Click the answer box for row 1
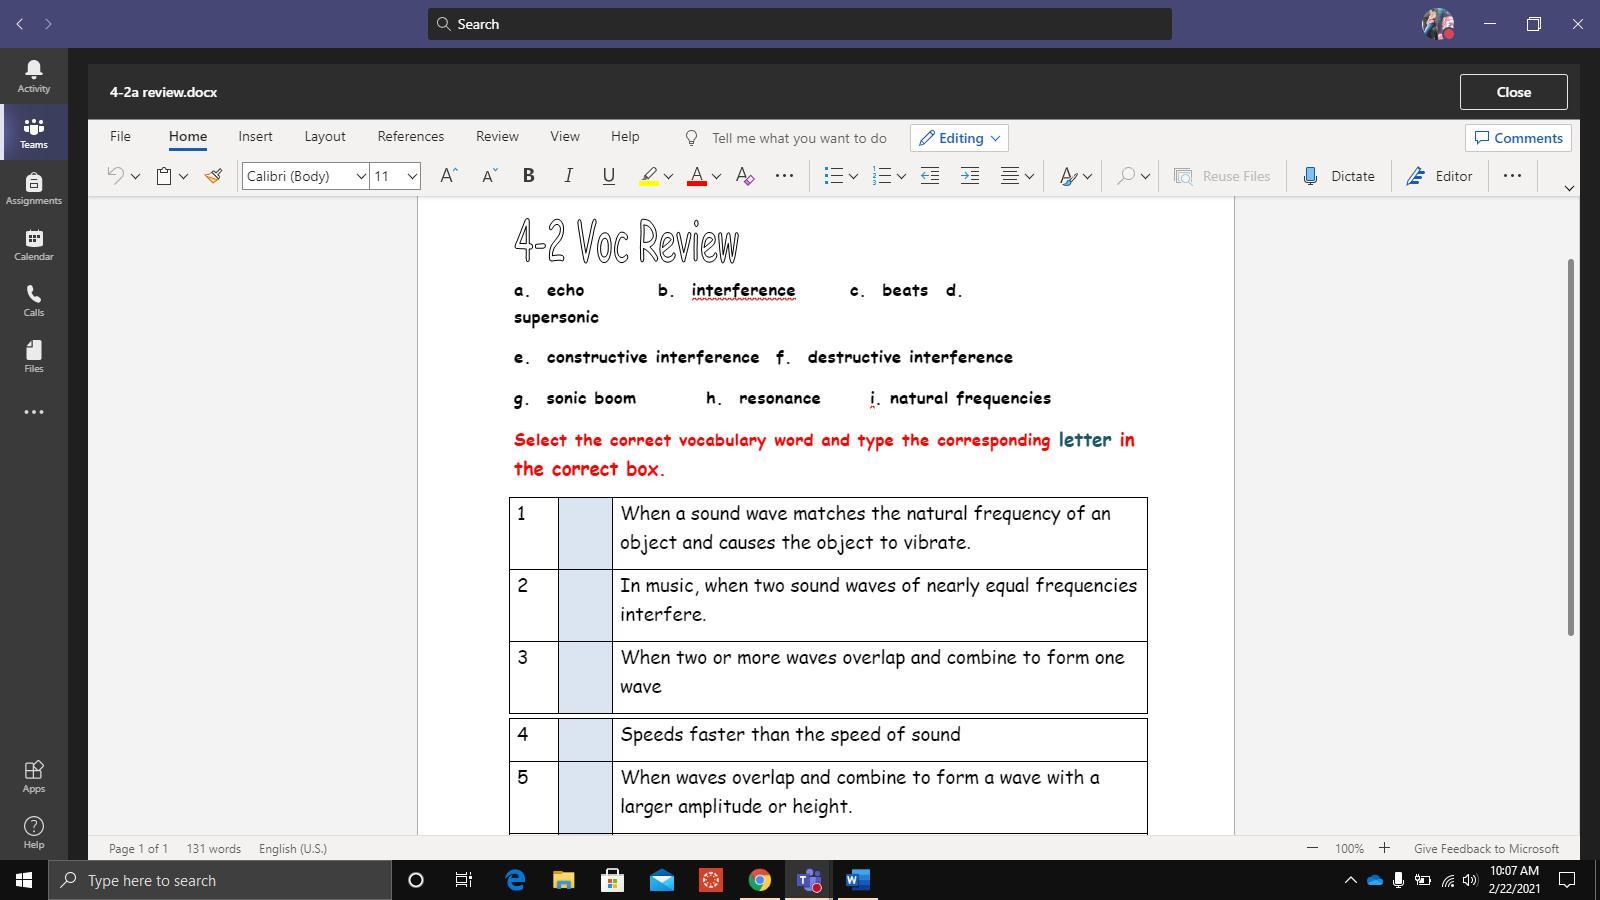Viewport: 1600px width, 900px height. click(585, 533)
